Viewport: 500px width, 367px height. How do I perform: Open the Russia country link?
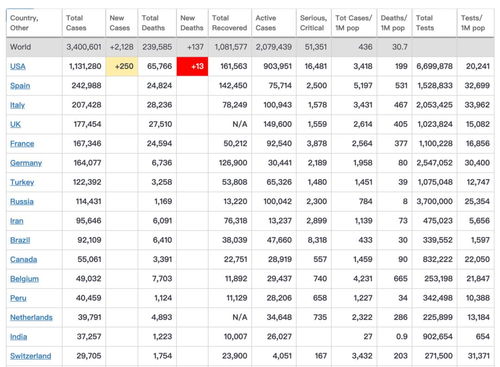click(x=22, y=202)
